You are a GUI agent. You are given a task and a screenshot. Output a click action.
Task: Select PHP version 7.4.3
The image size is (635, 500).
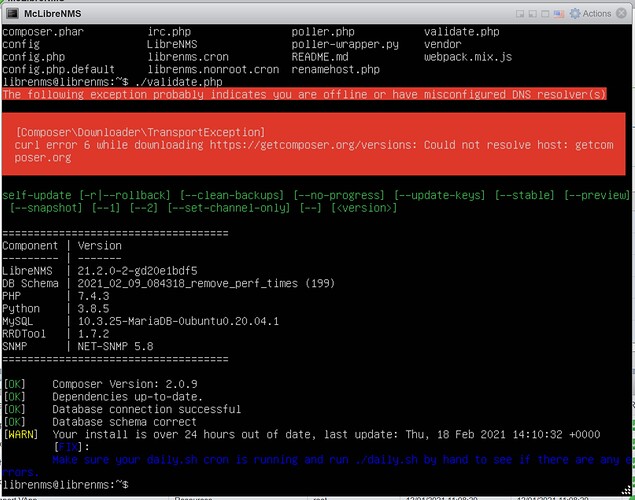93,296
